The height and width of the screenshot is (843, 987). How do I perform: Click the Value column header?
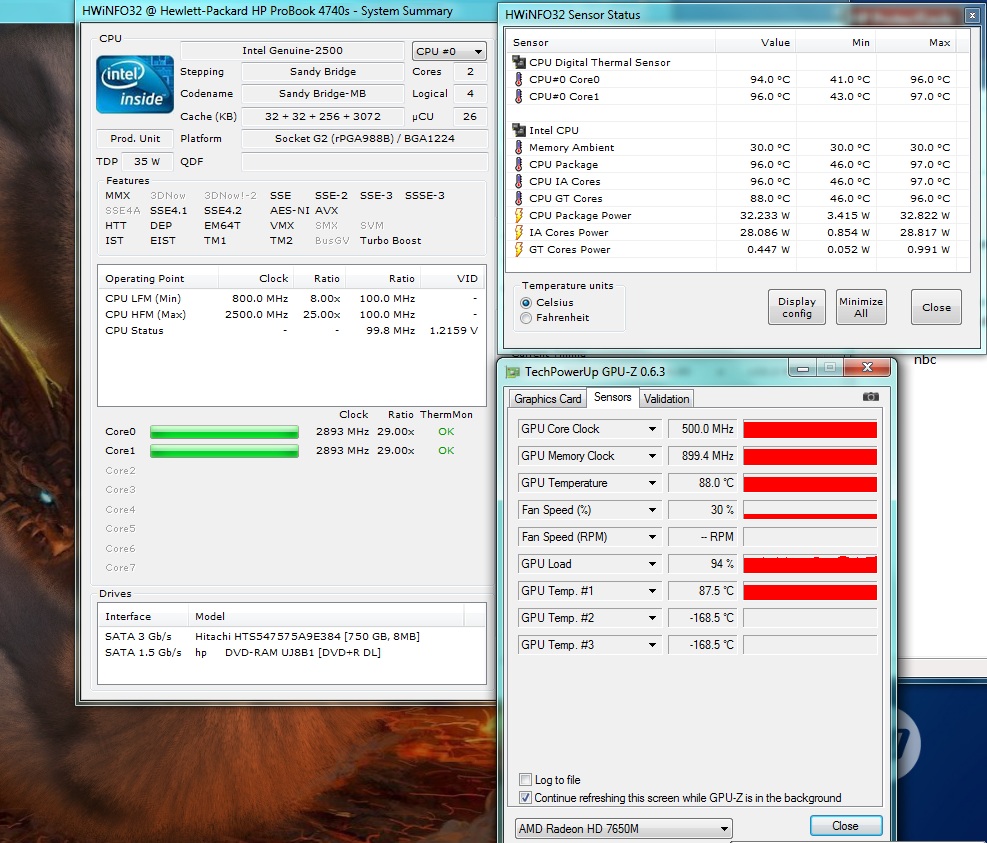[x=755, y=43]
